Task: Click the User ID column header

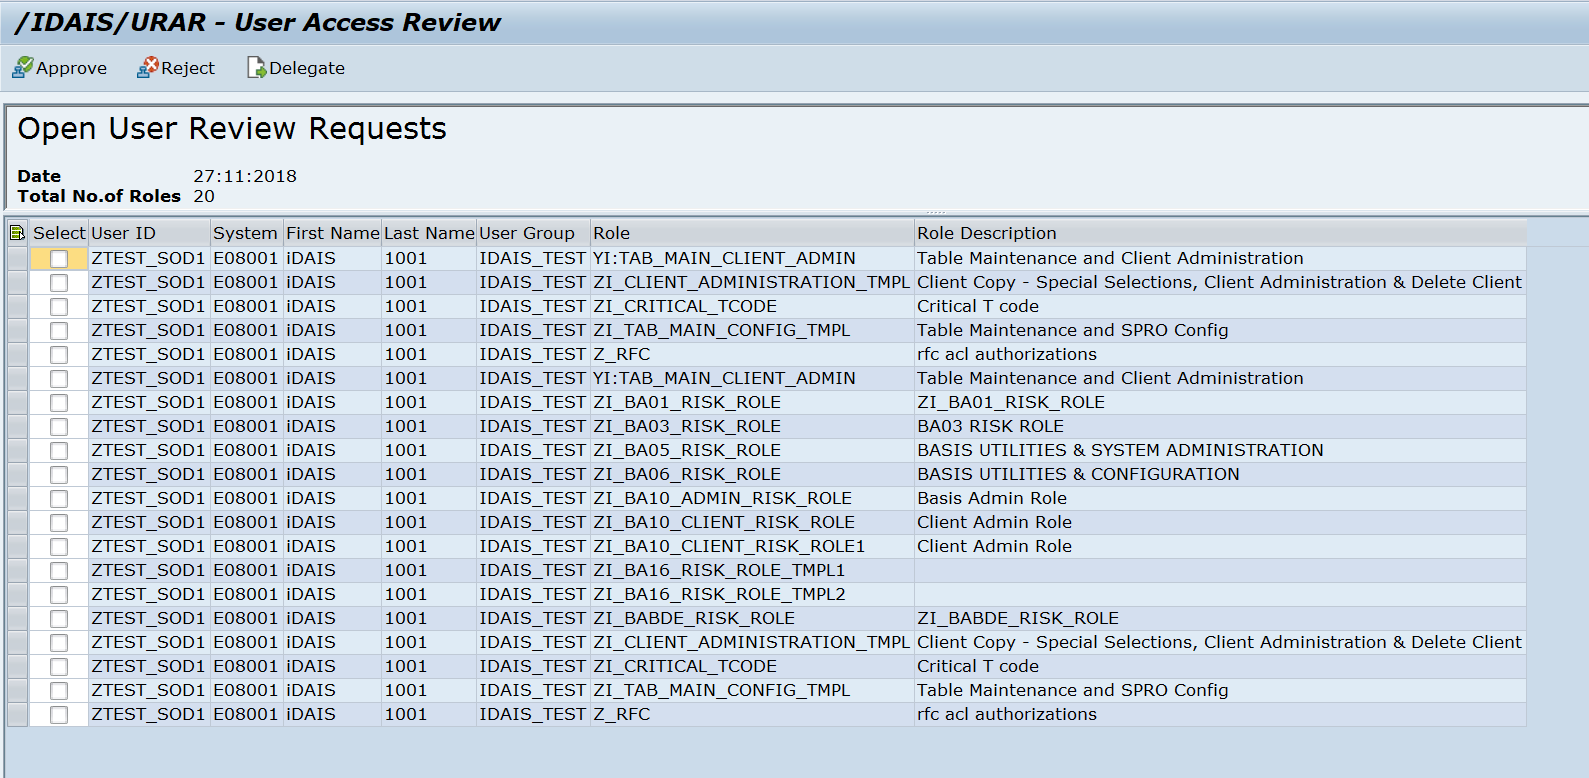Action: (x=149, y=233)
